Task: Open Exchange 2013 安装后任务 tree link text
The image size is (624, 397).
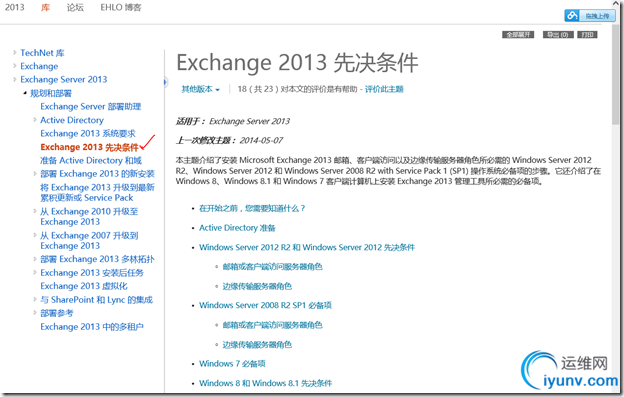Action: tap(92, 272)
